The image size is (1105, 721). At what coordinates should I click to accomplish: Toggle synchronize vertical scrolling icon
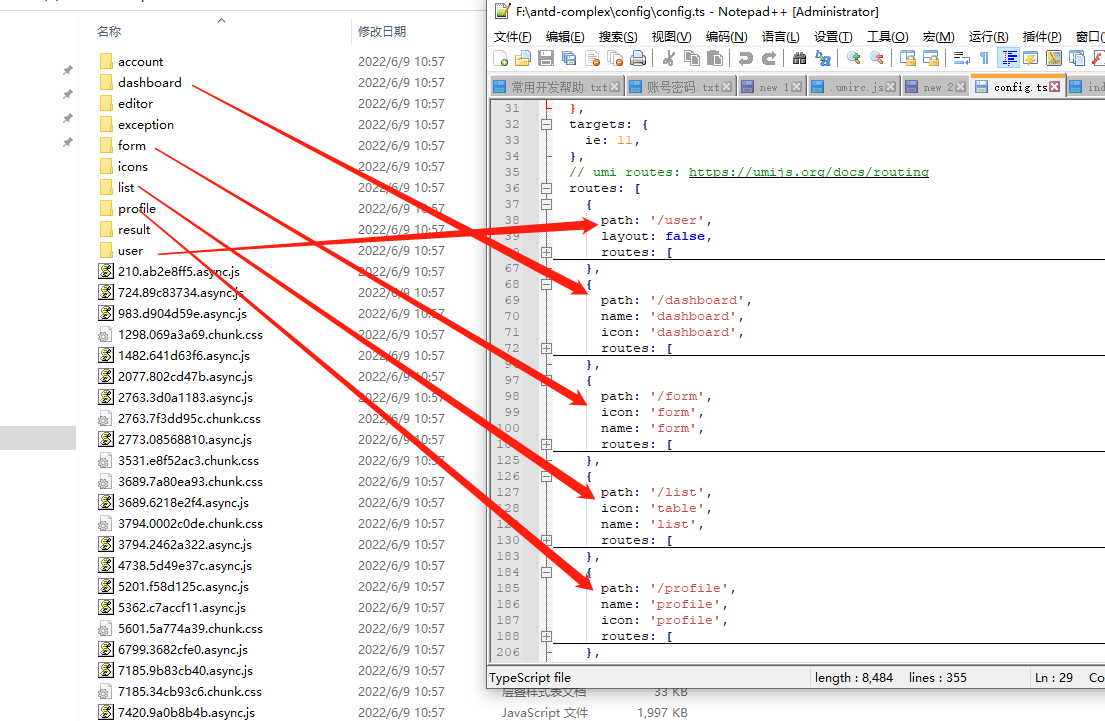[908, 58]
